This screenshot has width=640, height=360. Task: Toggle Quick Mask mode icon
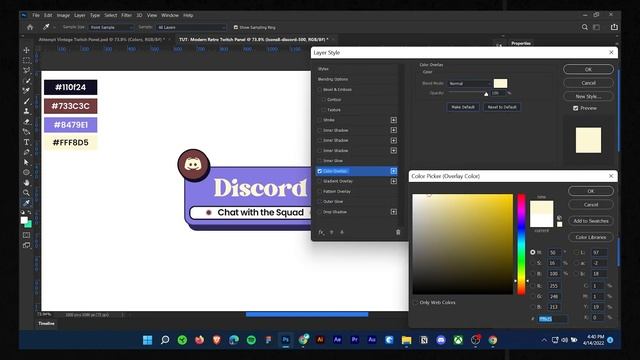(x=27, y=235)
